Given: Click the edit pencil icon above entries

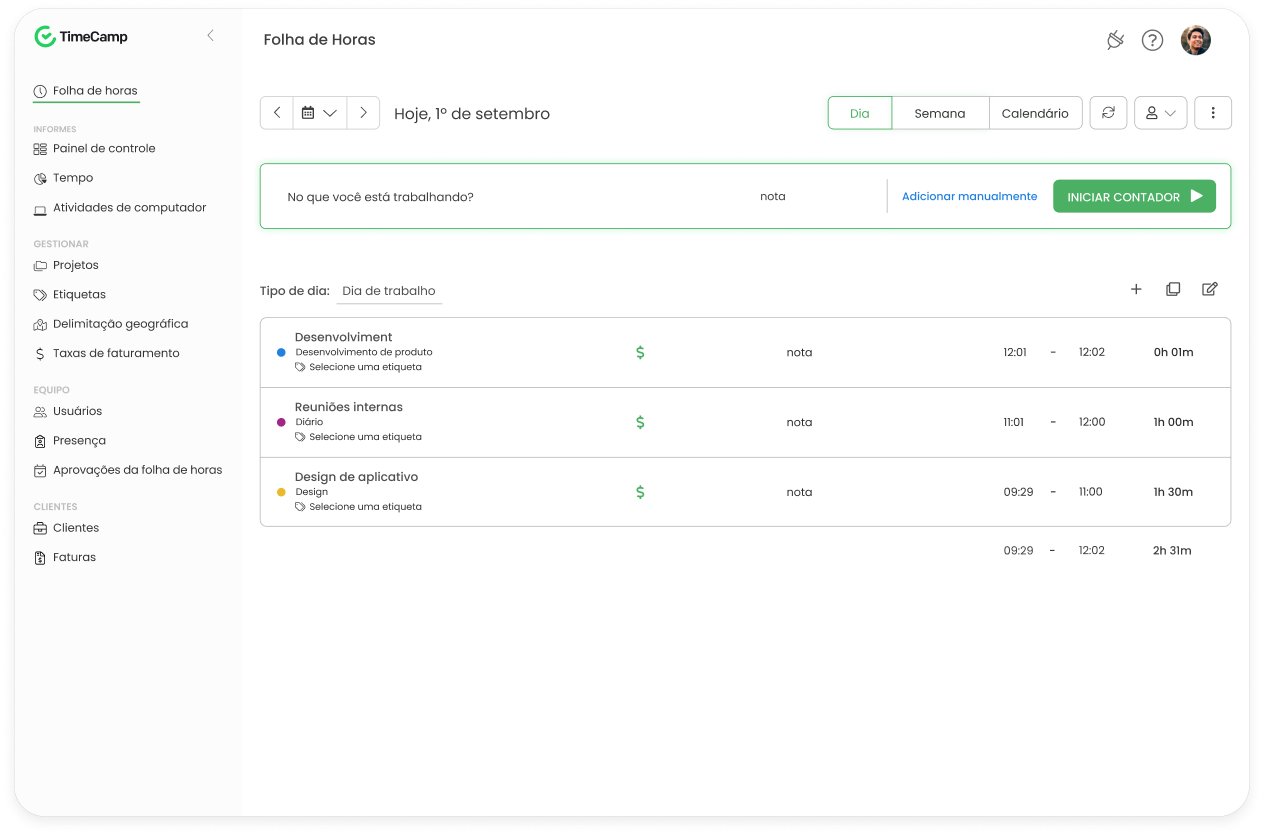Looking at the screenshot, I should click(x=1209, y=289).
